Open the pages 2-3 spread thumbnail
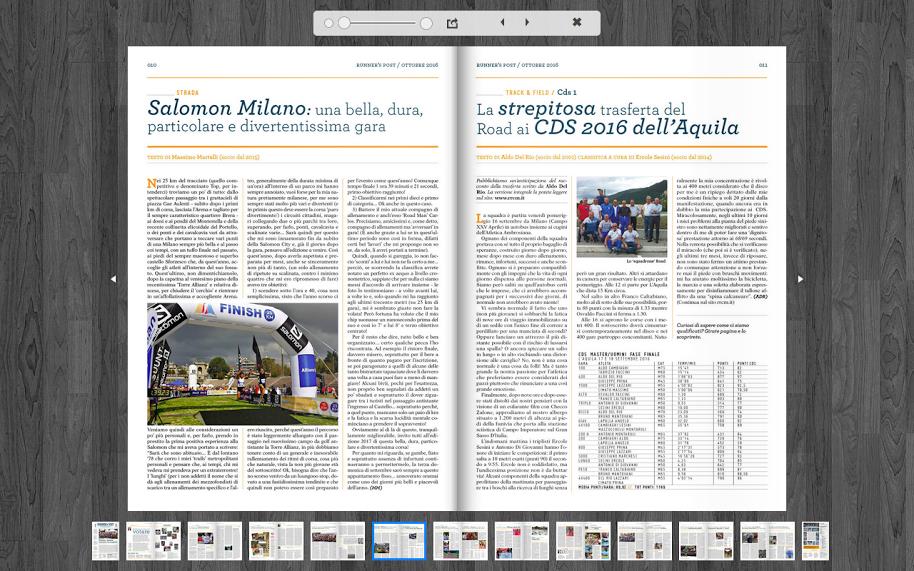914x571 pixels. click(x=153, y=541)
